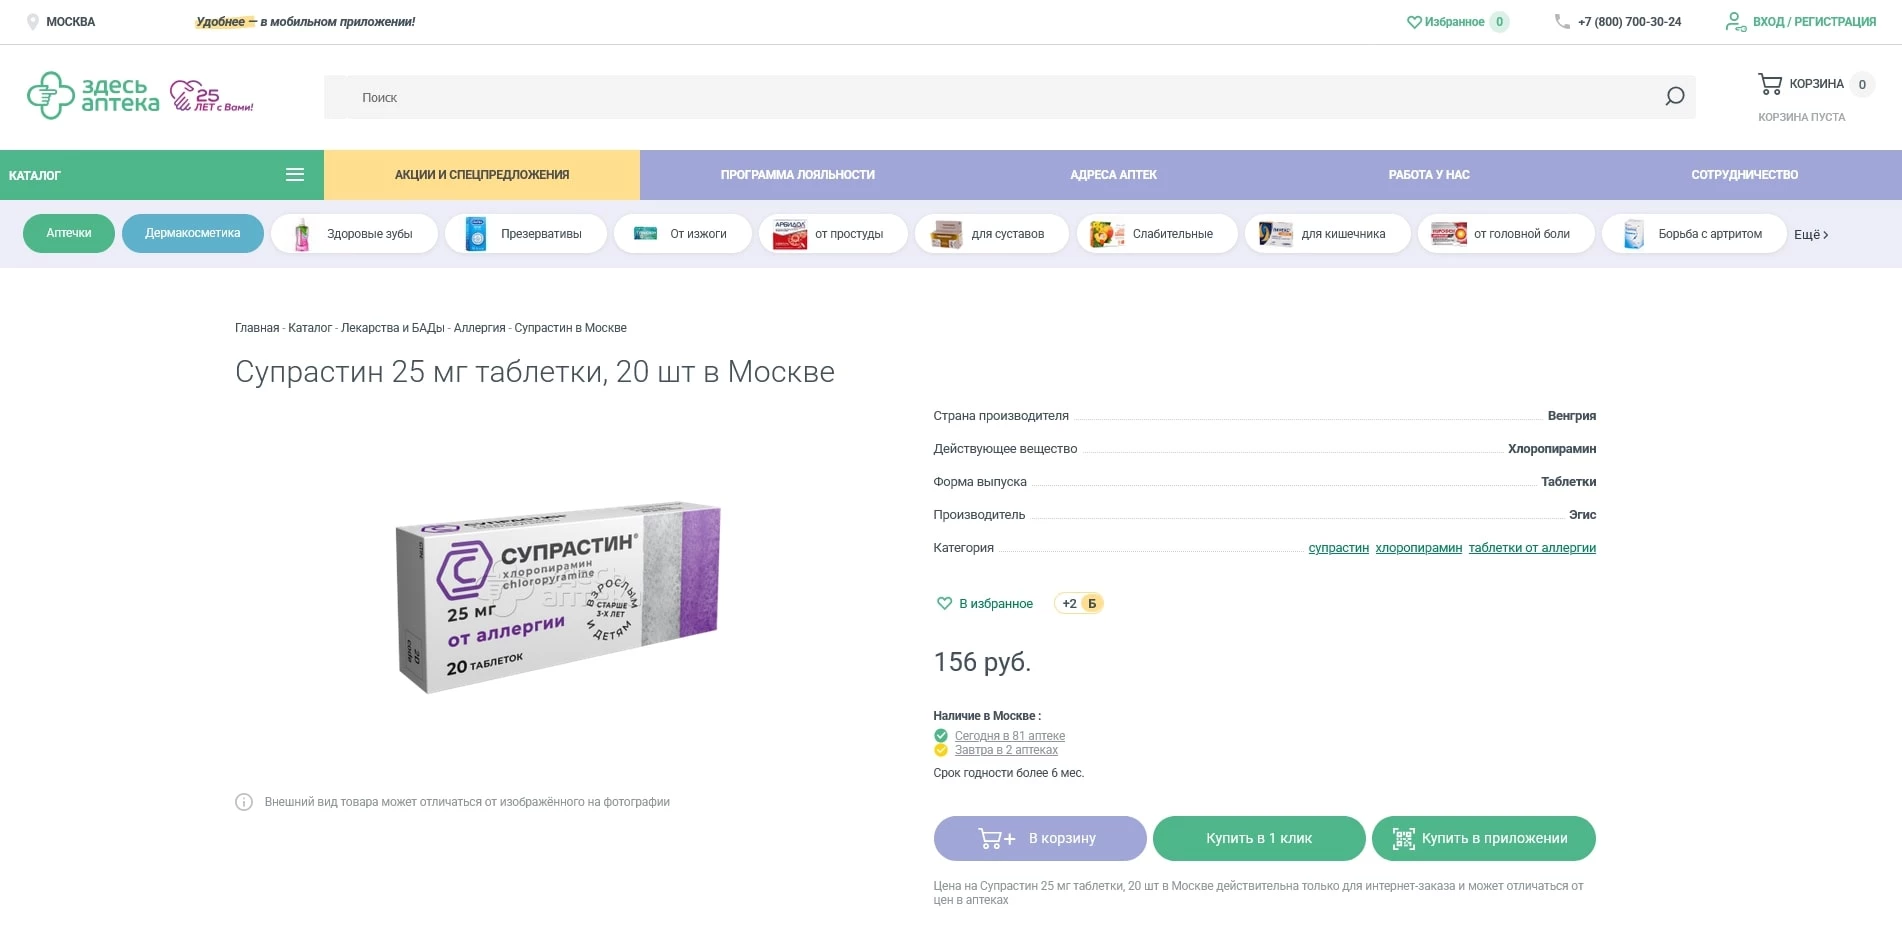Viewport: 1902px width, 926px height.
Task: Toggle В избранное heart for product
Action: [944, 604]
